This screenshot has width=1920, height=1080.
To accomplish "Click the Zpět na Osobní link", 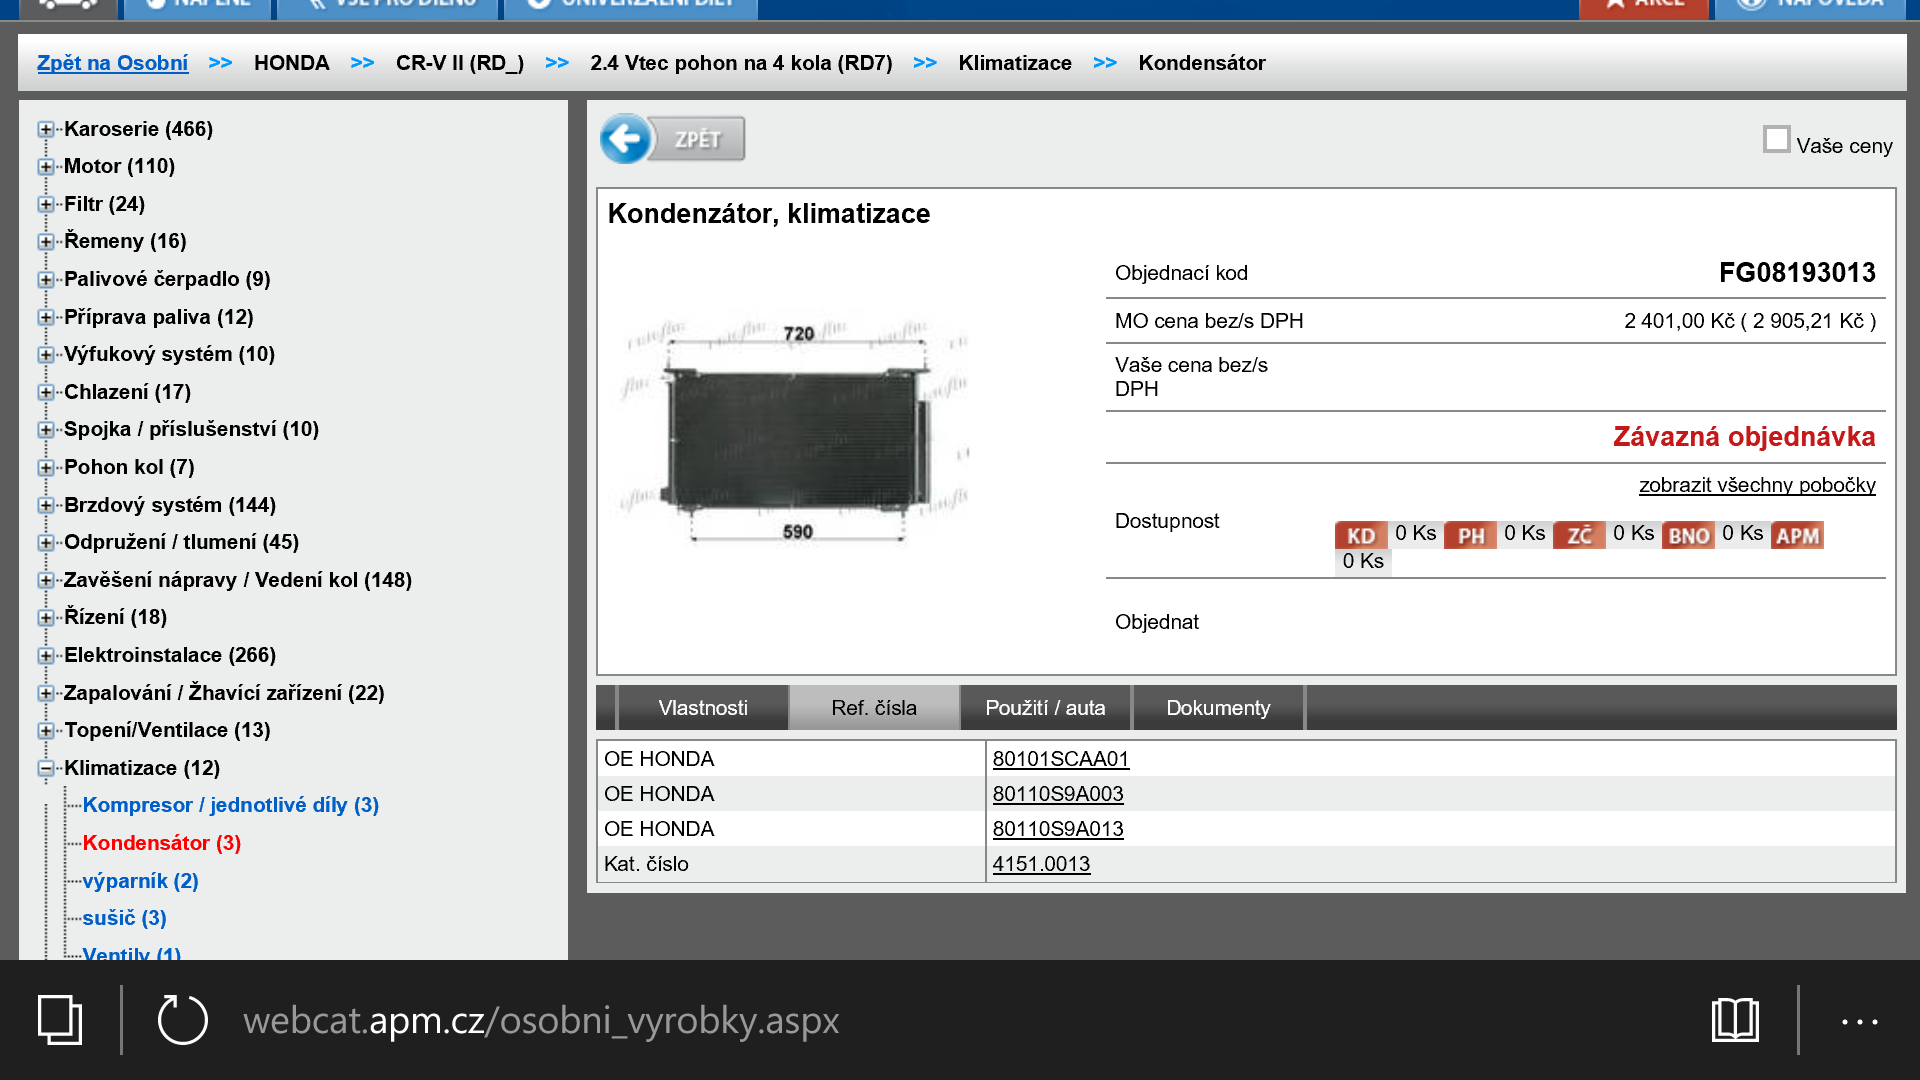I will point(112,63).
